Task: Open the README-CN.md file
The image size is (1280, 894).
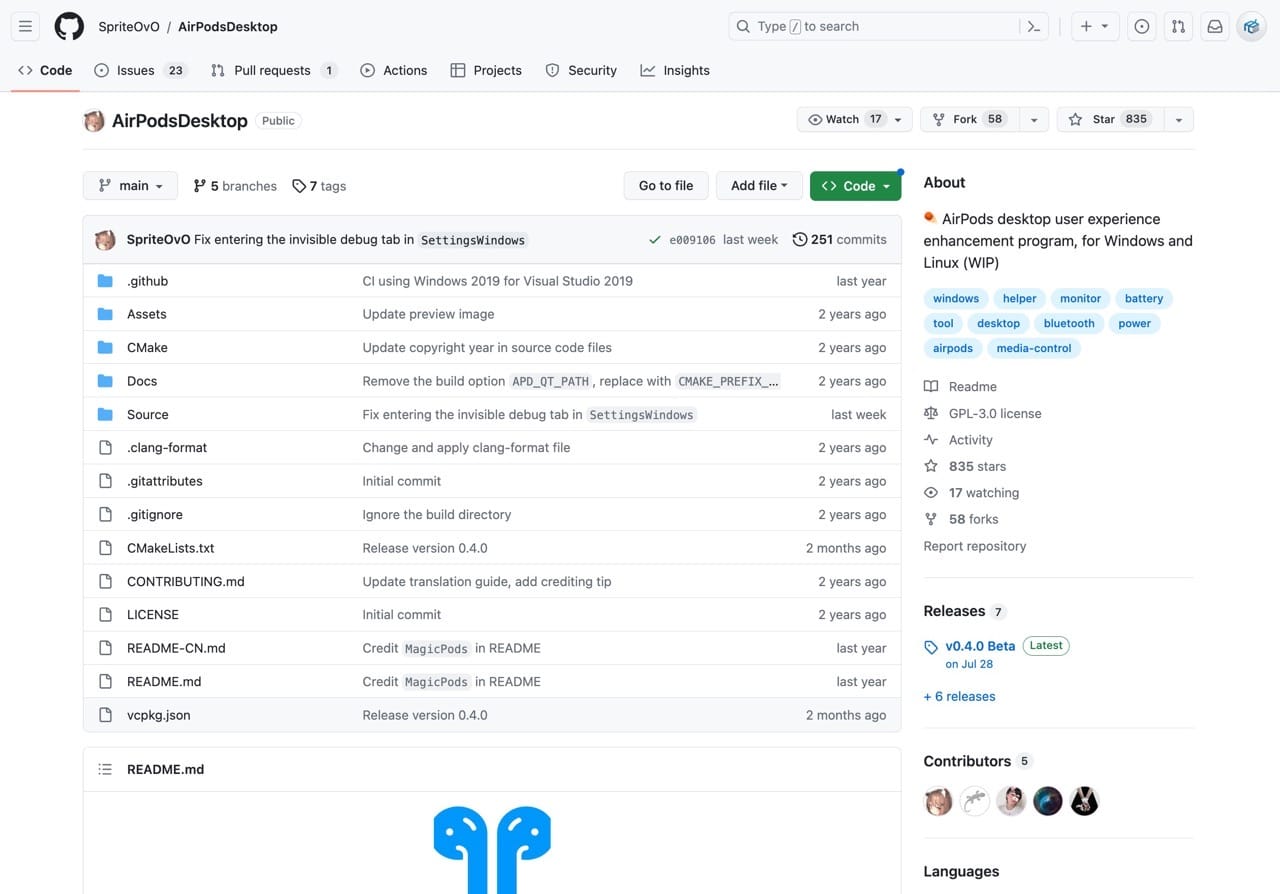Action: [176, 648]
